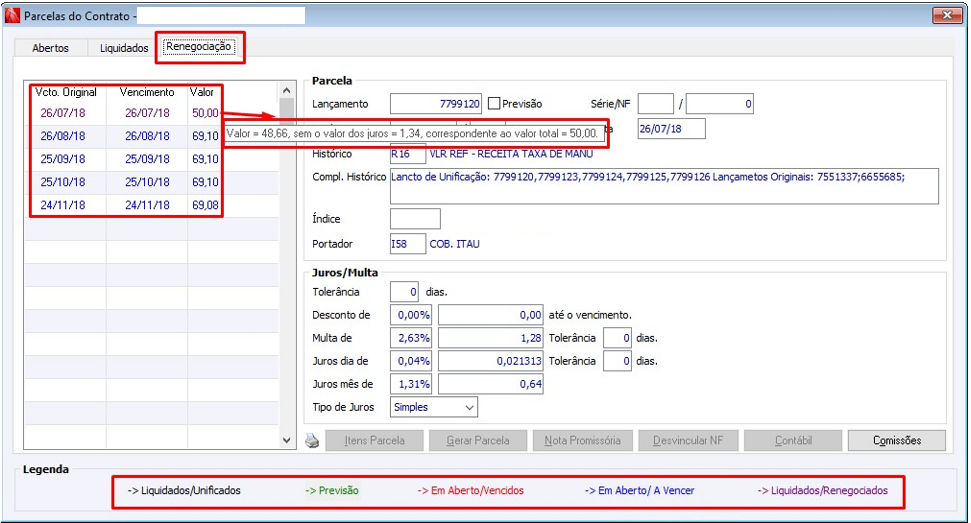Click the Juros dia de percentage field 0,04%
This screenshot has height=523, width=971.
[x=411, y=361]
